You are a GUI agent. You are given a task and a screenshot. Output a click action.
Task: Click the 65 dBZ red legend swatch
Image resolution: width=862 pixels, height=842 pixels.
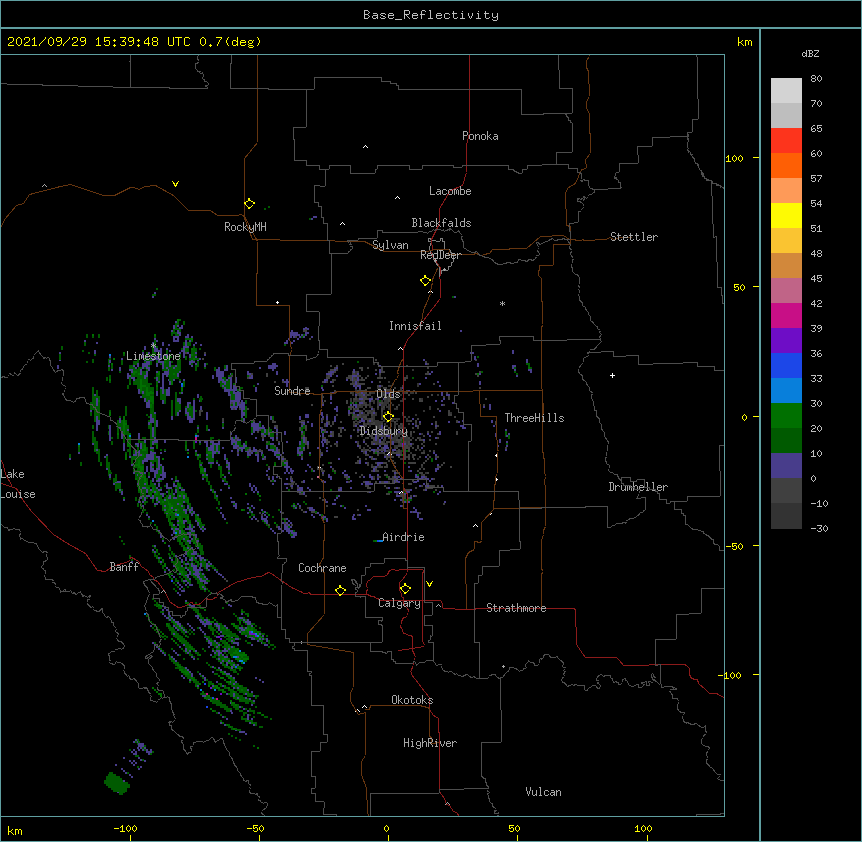click(x=786, y=141)
